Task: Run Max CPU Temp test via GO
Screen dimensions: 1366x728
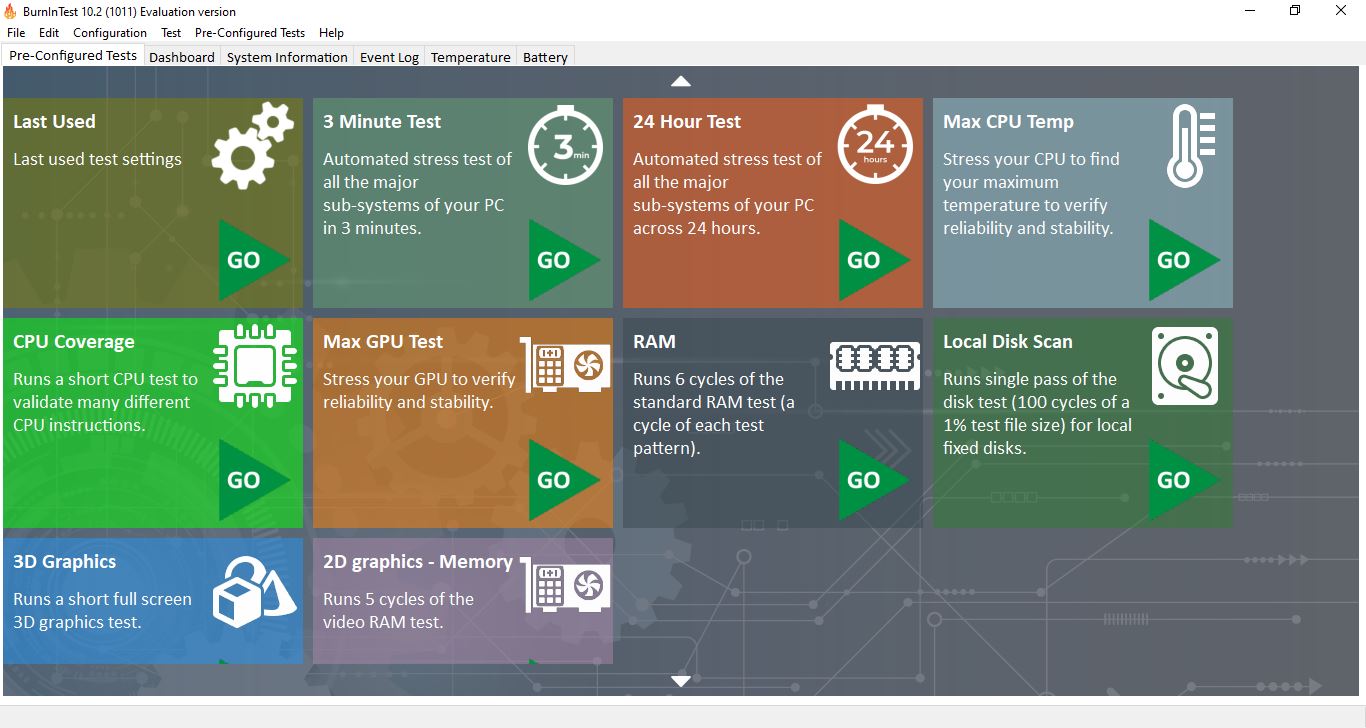Action: (x=1183, y=260)
